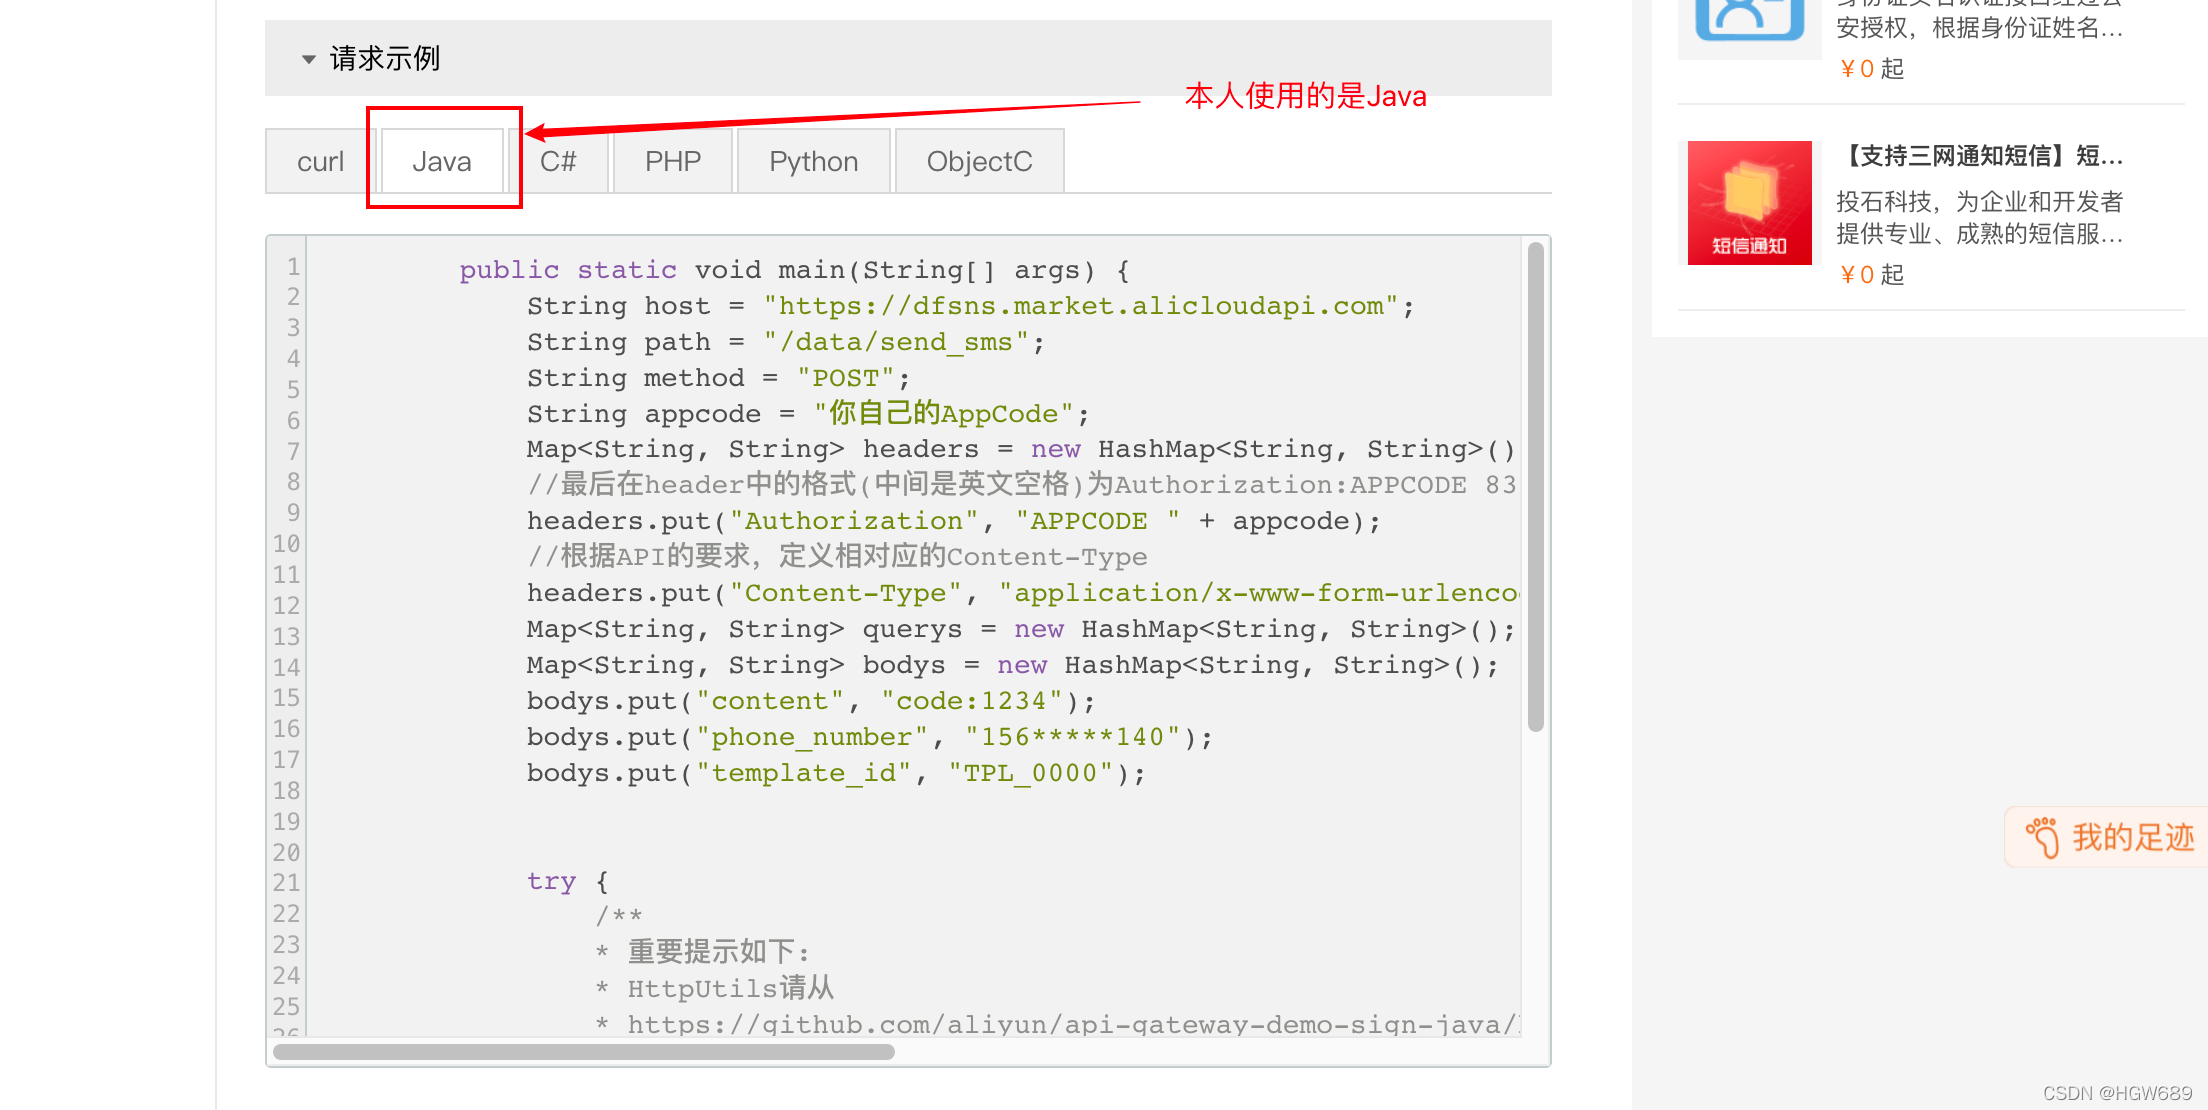Collapse the 请求示例 section triangle
Screen dimensions: 2208x1110
(309, 60)
